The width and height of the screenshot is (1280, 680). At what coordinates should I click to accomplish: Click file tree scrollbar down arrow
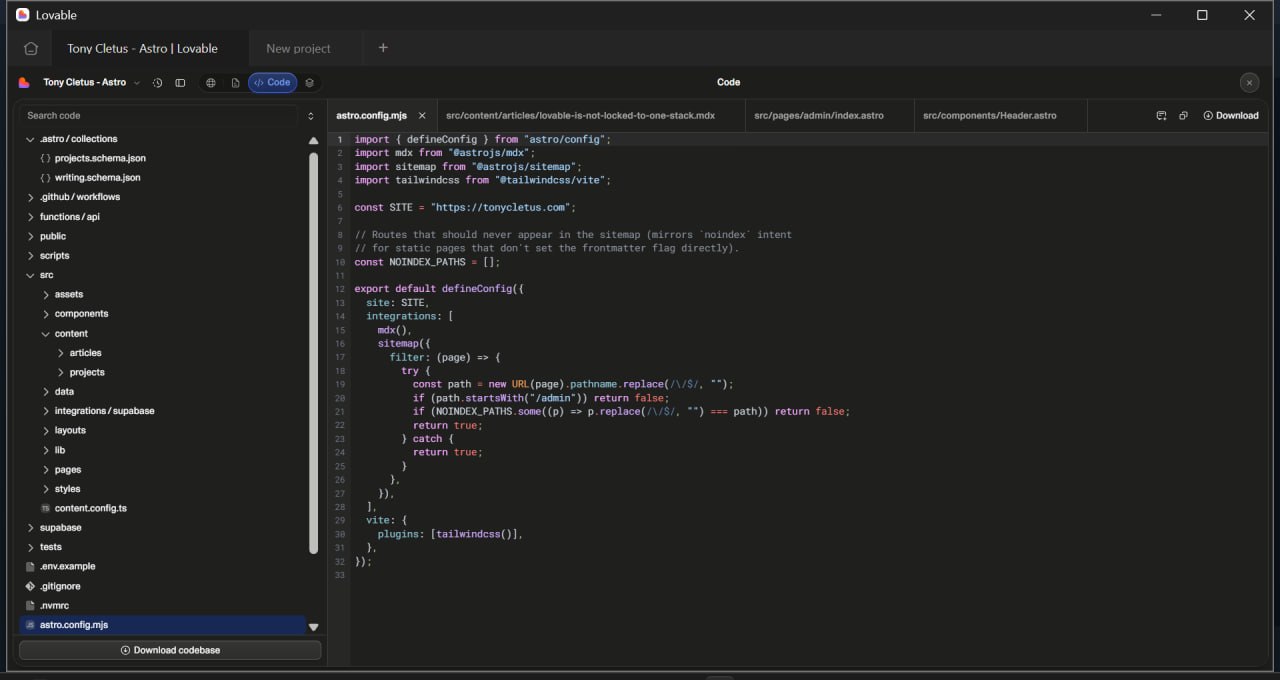point(313,627)
